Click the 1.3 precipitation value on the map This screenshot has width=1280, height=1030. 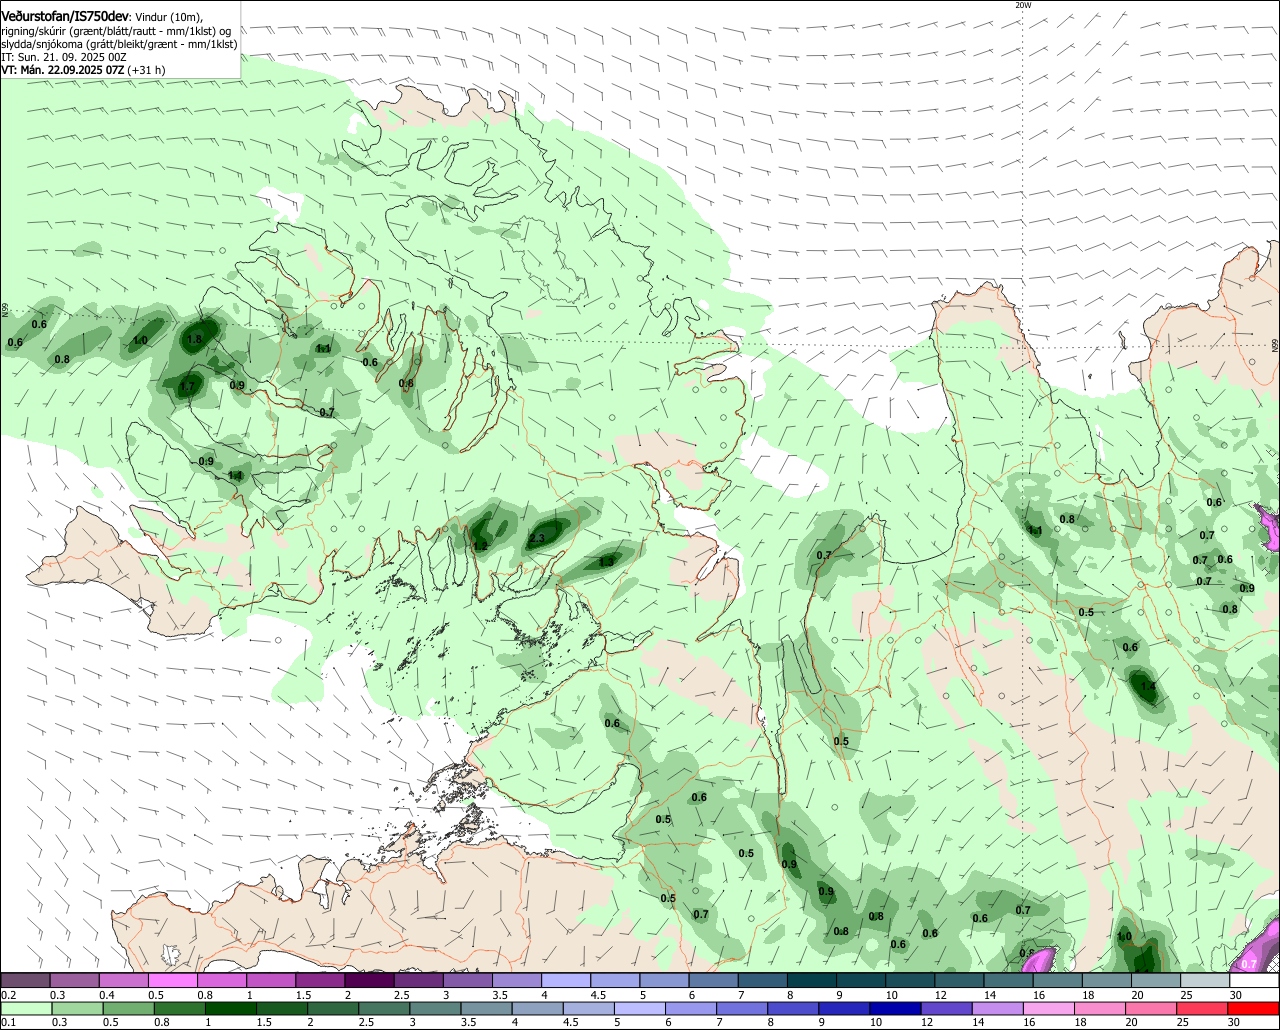coord(606,561)
